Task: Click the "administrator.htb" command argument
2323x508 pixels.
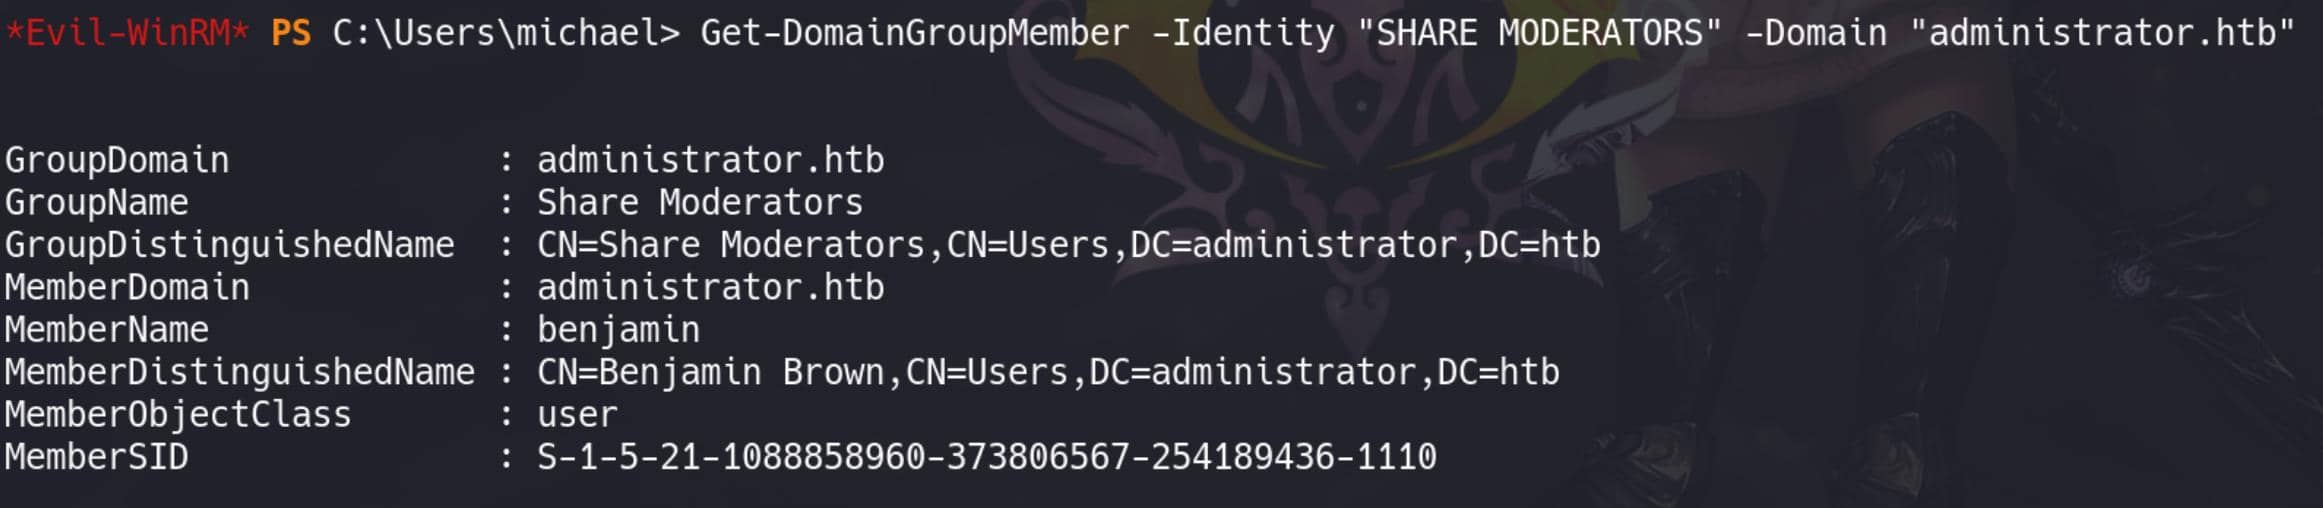Action: pos(2101,33)
